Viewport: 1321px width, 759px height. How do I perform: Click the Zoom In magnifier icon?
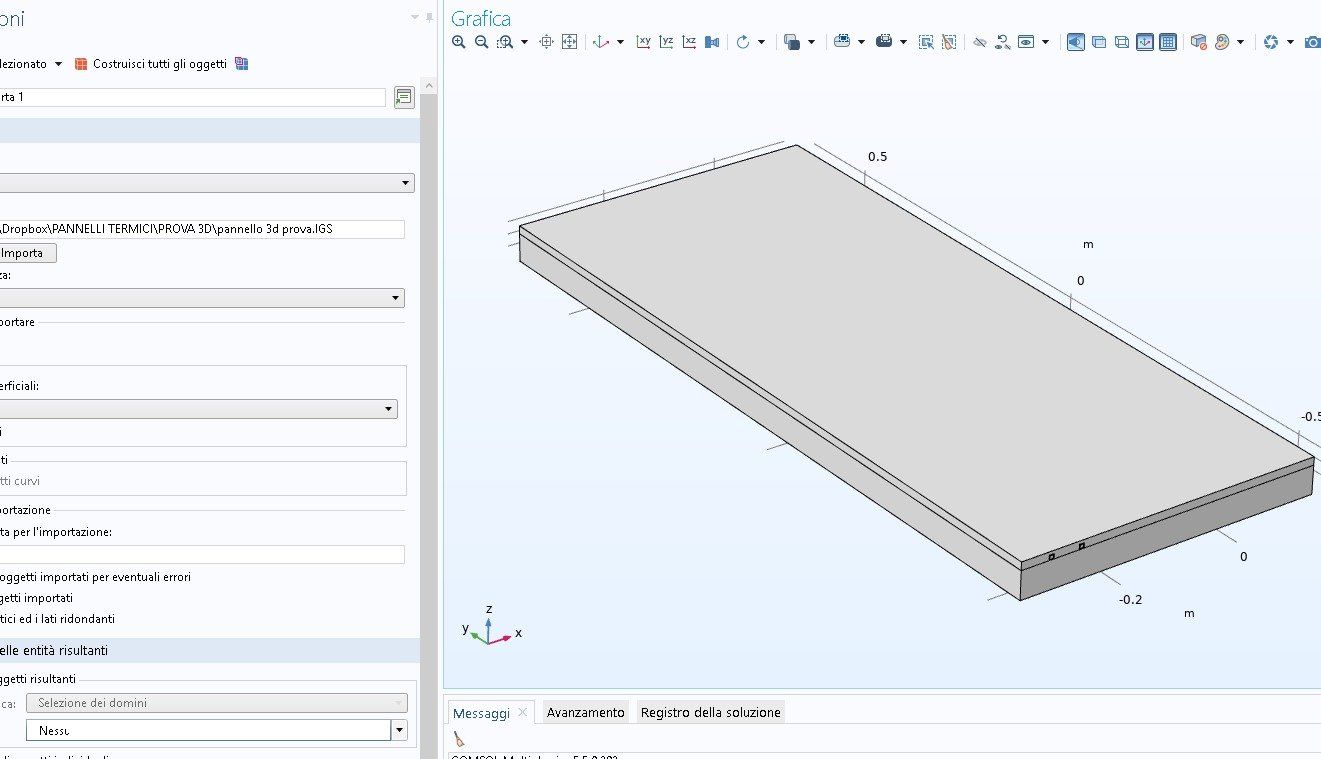458,42
